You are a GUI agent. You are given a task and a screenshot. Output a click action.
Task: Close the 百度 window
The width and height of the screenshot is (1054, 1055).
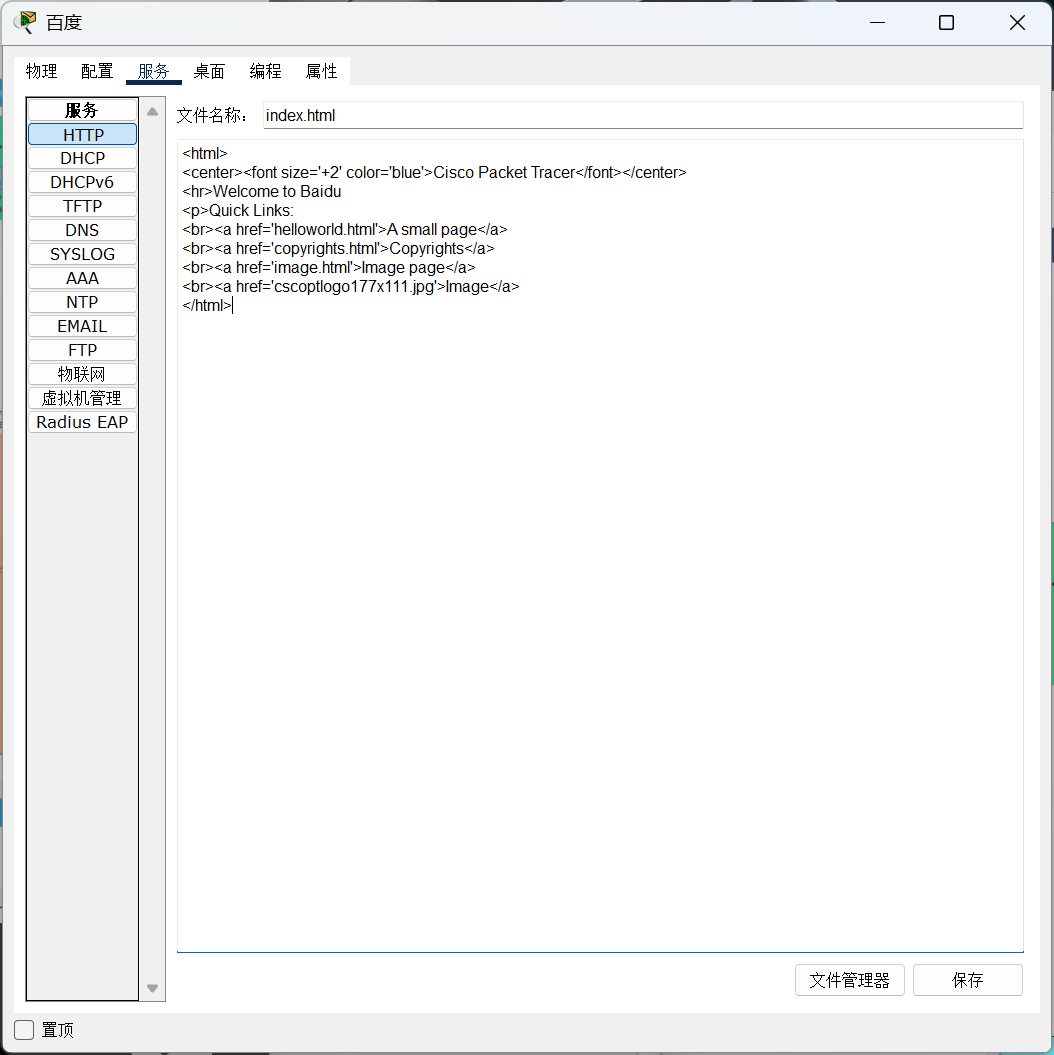pyautogui.click(x=1017, y=22)
